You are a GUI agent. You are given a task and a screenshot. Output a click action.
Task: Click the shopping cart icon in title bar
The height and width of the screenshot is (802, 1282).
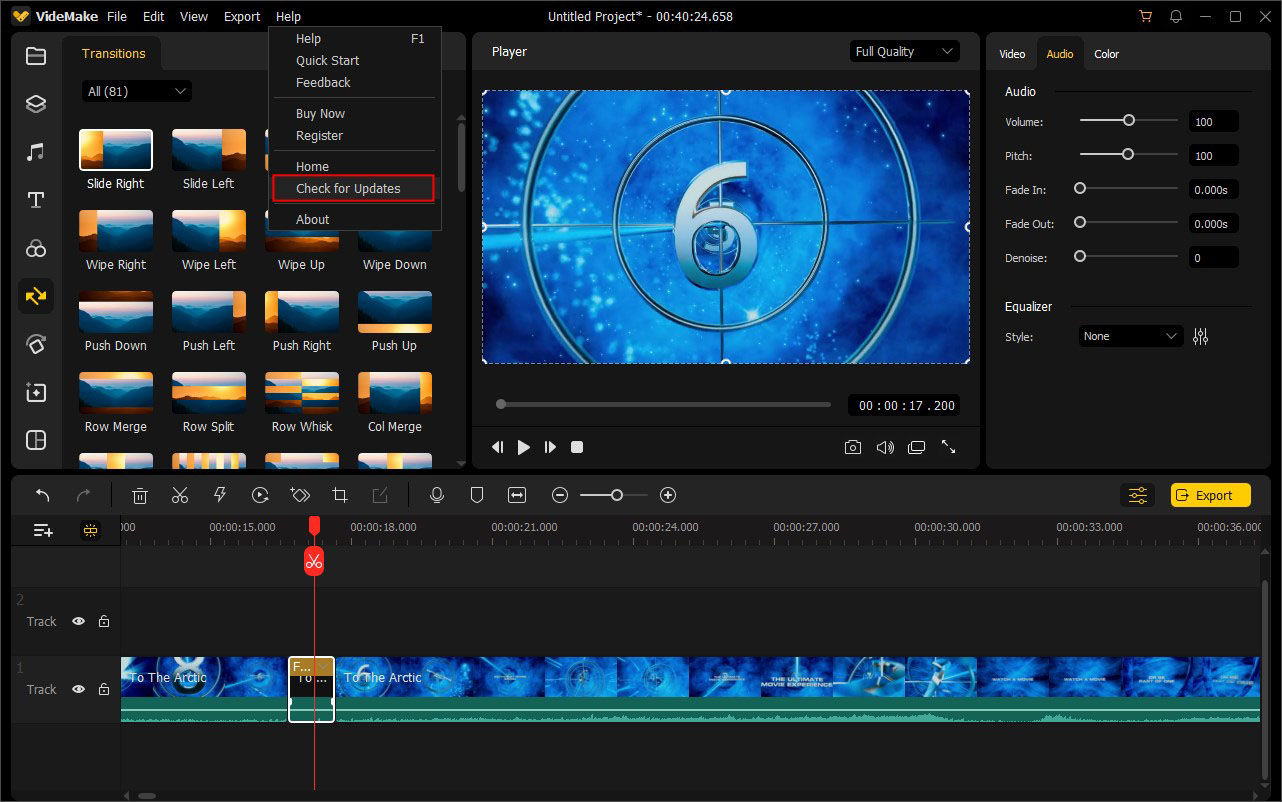pyautogui.click(x=1145, y=17)
